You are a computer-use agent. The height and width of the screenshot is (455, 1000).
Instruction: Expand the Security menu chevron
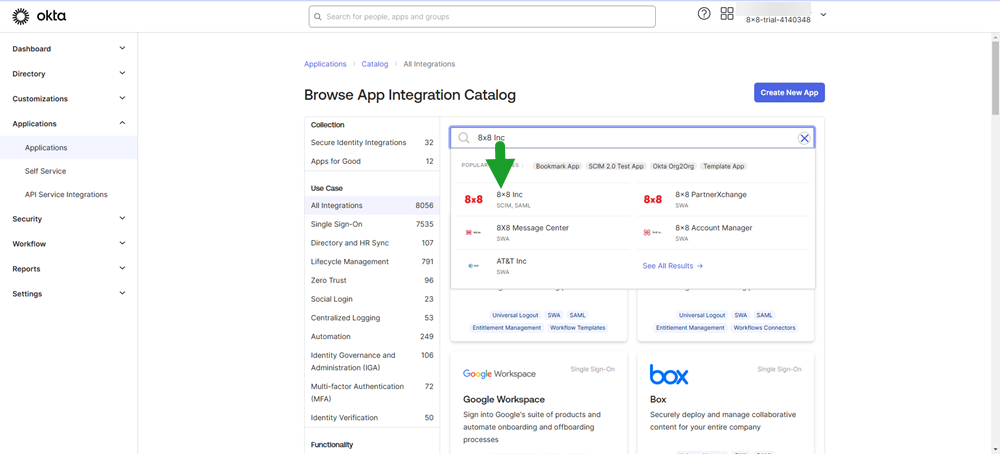pos(122,218)
